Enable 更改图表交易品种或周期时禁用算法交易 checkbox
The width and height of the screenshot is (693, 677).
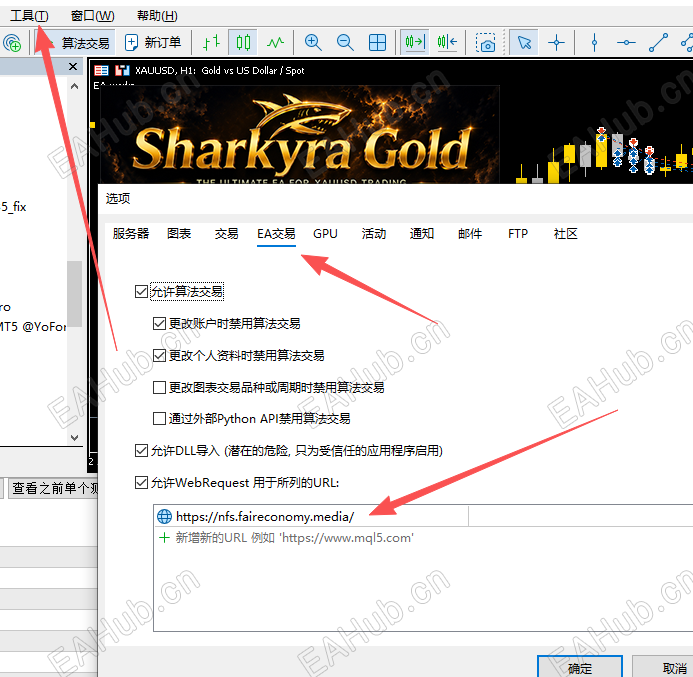coord(159,388)
